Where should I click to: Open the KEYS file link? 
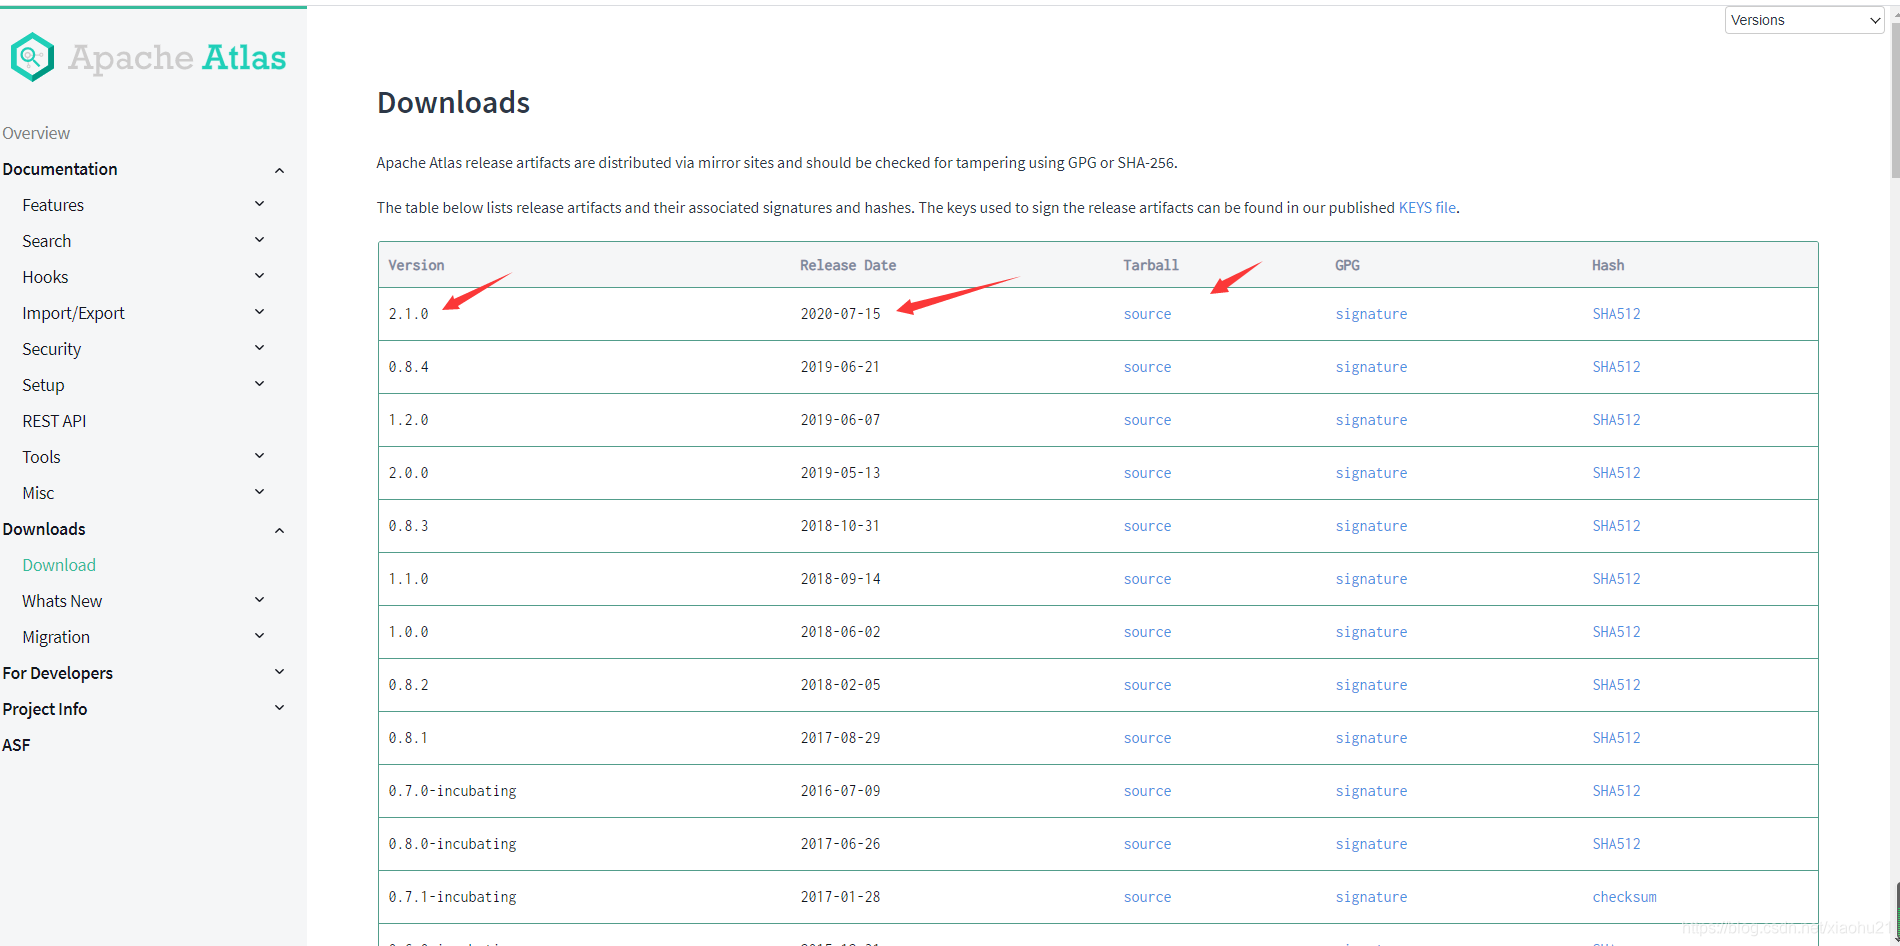[x=1427, y=208]
